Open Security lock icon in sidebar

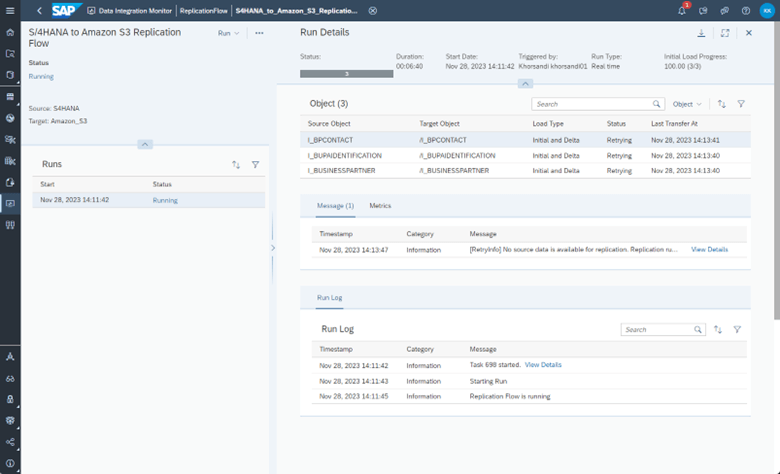(10, 399)
